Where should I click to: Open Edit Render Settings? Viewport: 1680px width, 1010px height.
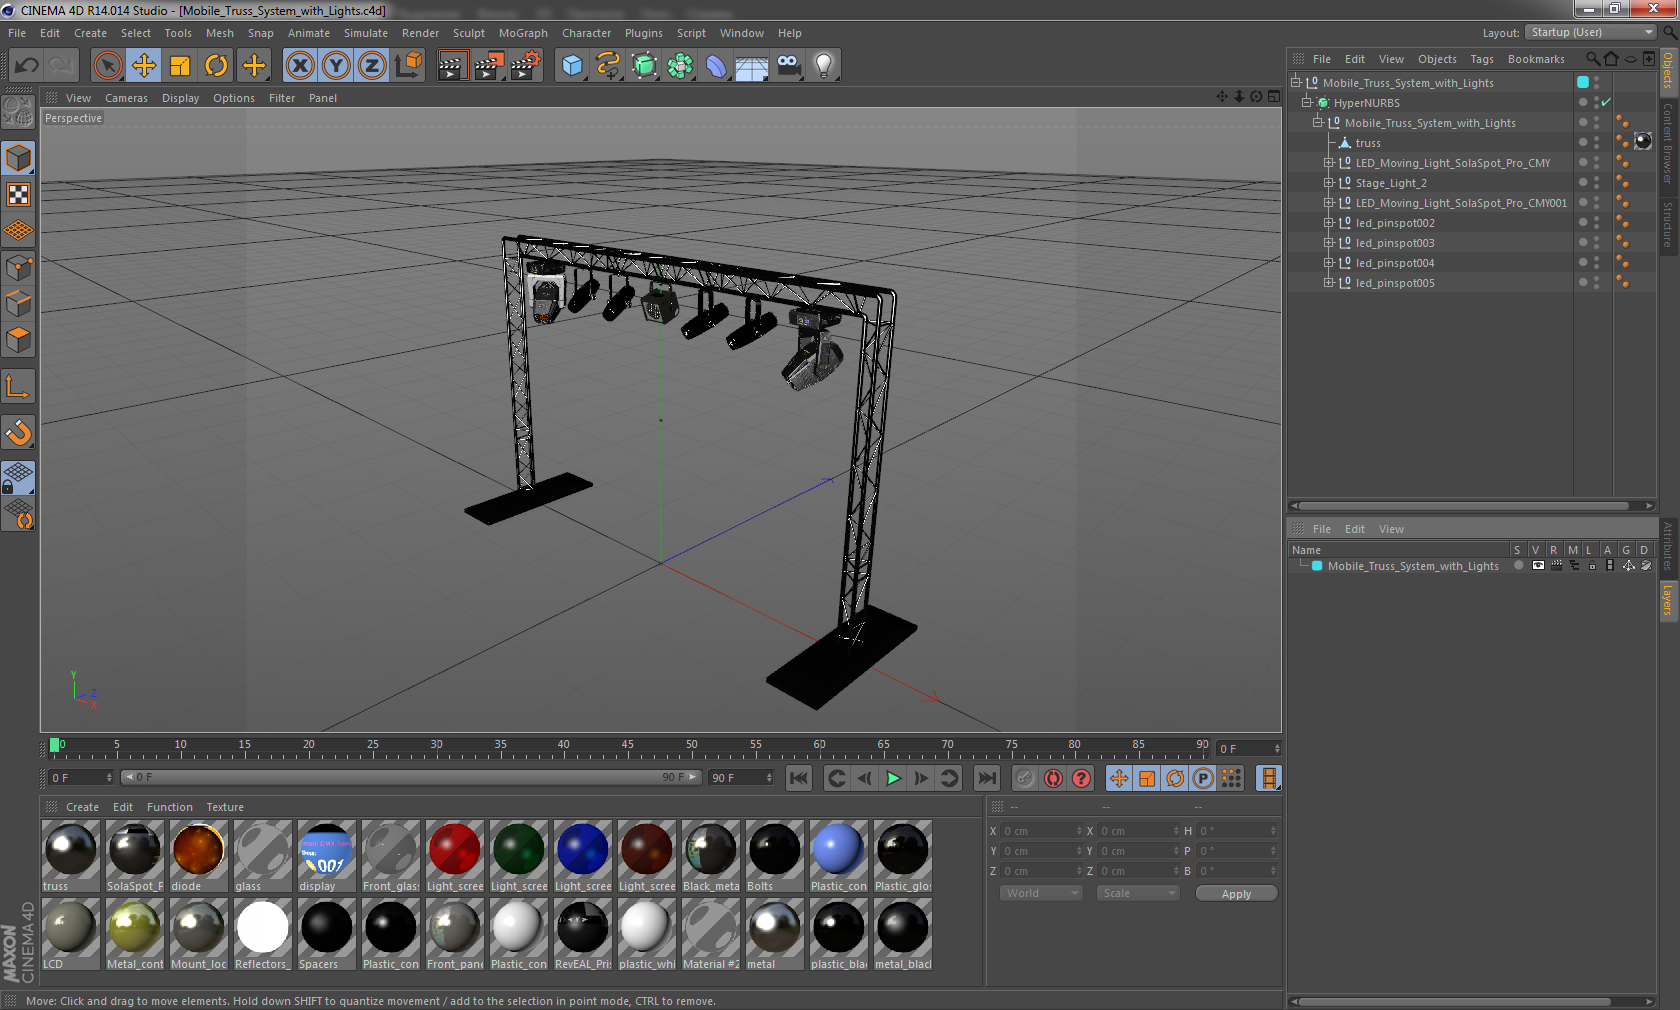[x=526, y=66]
